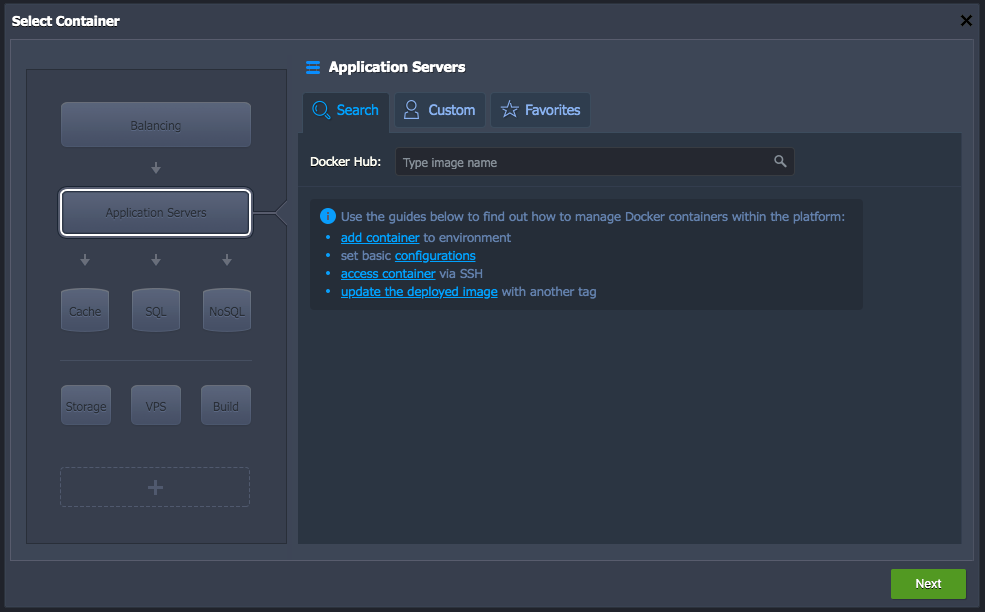Select the VPS node in the topology
This screenshot has height=612, width=985.
155,405
